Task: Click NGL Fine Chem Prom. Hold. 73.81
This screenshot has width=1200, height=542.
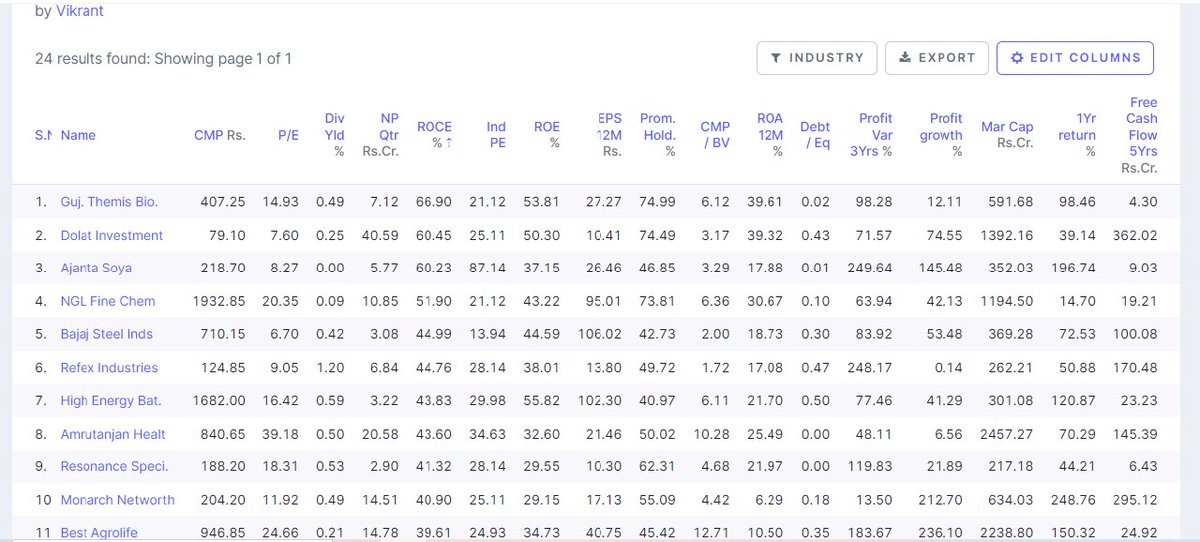Action: 658,301
